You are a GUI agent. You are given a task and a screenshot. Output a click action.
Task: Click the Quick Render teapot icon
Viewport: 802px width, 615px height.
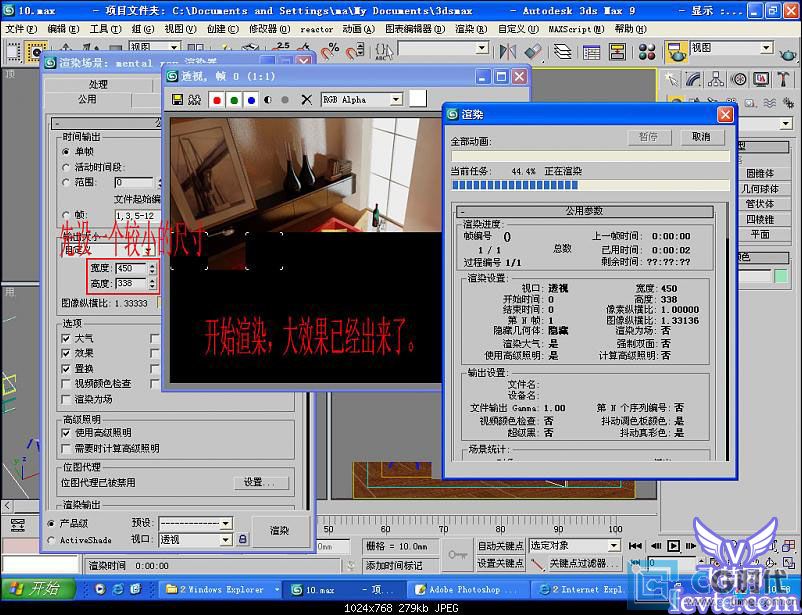pyautogui.click(x=788, y=53)
